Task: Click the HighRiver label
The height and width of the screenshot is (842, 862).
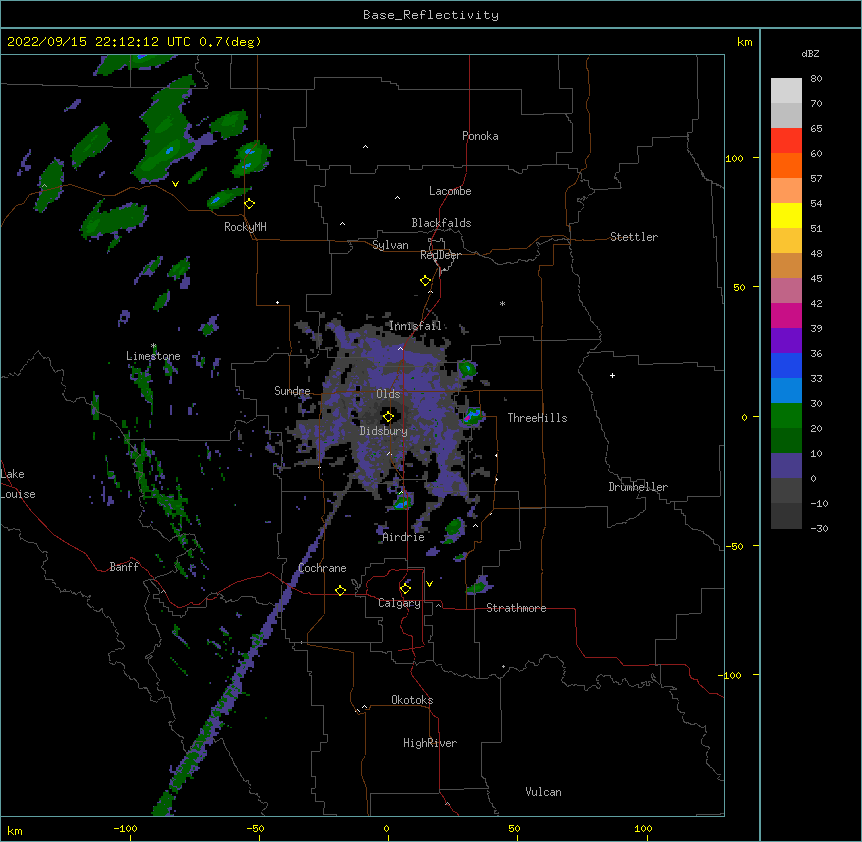Action: [x=430, y=743]
